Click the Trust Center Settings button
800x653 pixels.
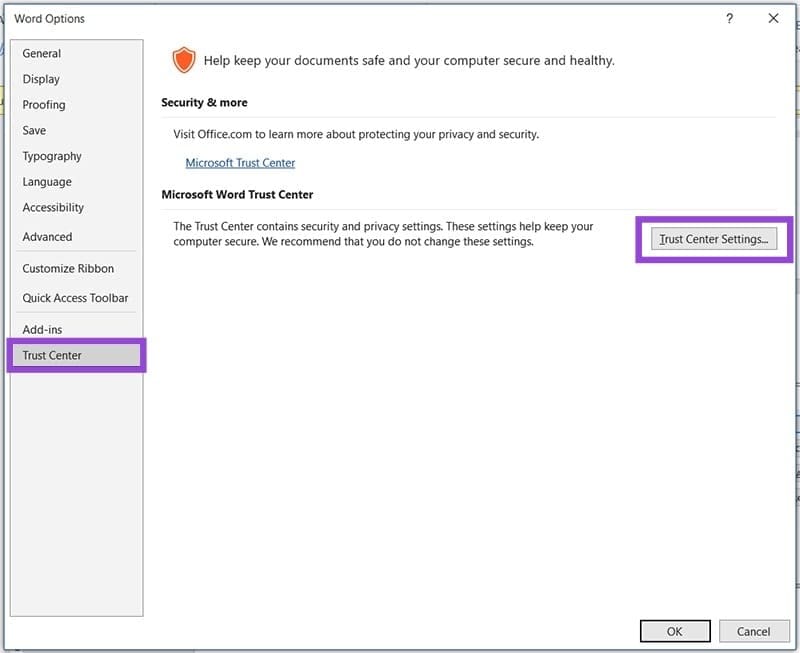click(x=714, y=239)
